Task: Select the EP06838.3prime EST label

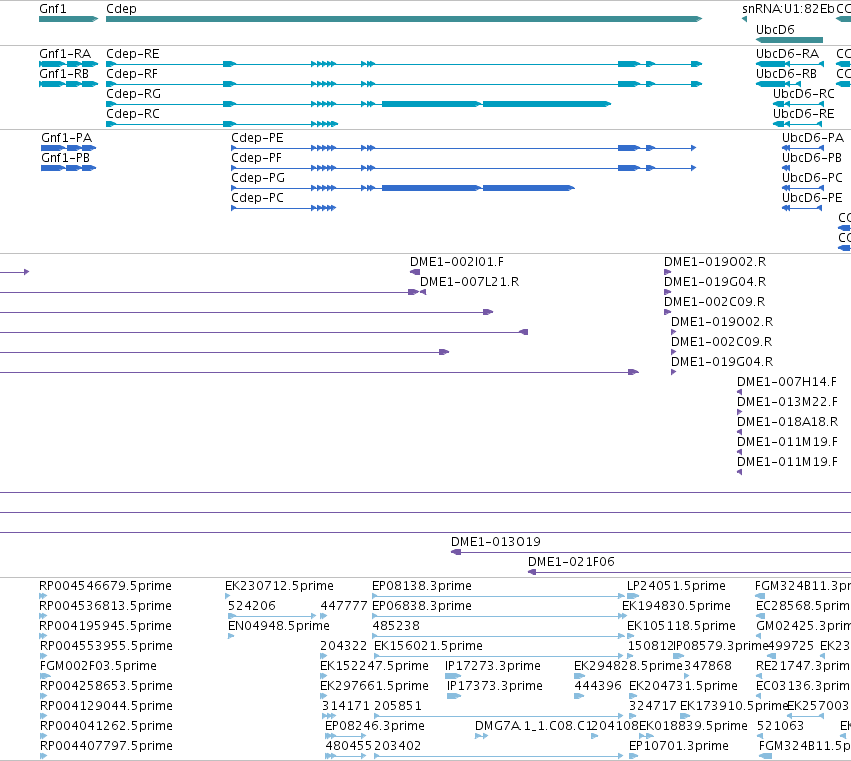Action: pos(422,605)
